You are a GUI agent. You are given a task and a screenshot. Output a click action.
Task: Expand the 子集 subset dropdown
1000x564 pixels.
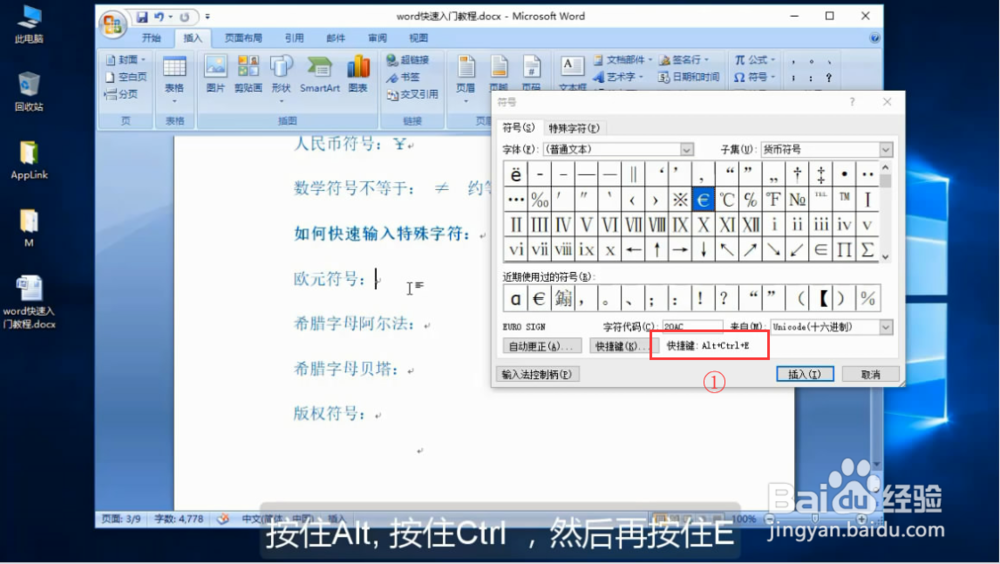[x=886, y=149]
